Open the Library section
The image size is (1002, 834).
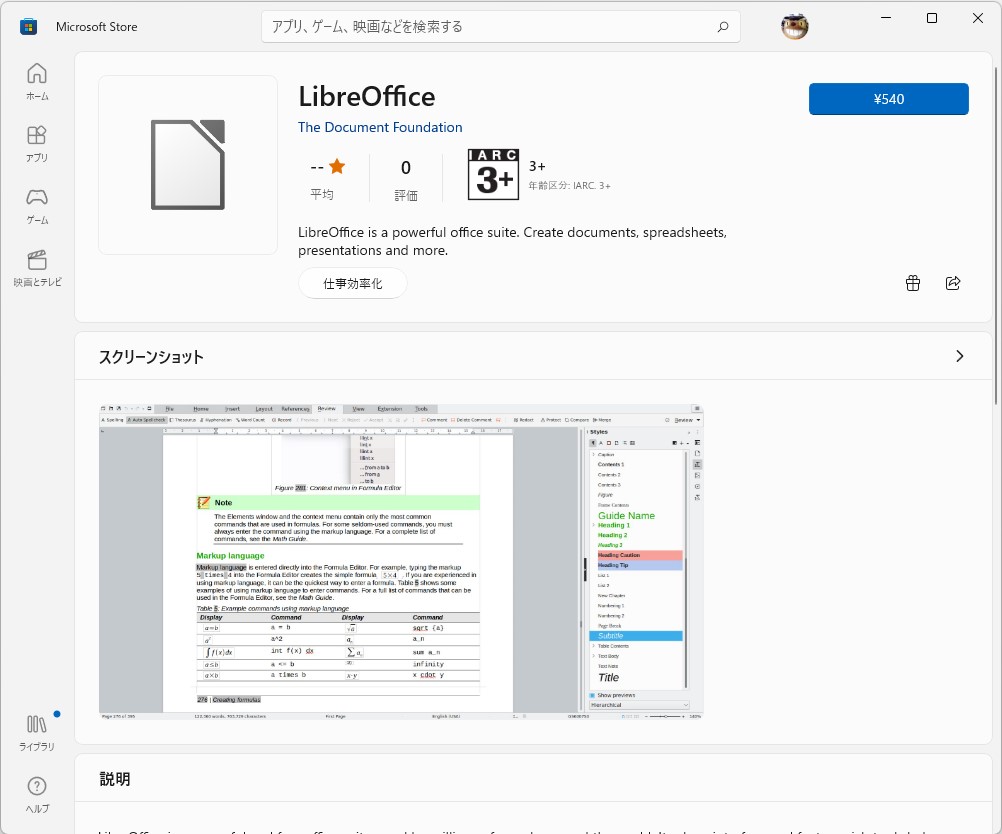point(37,732)
